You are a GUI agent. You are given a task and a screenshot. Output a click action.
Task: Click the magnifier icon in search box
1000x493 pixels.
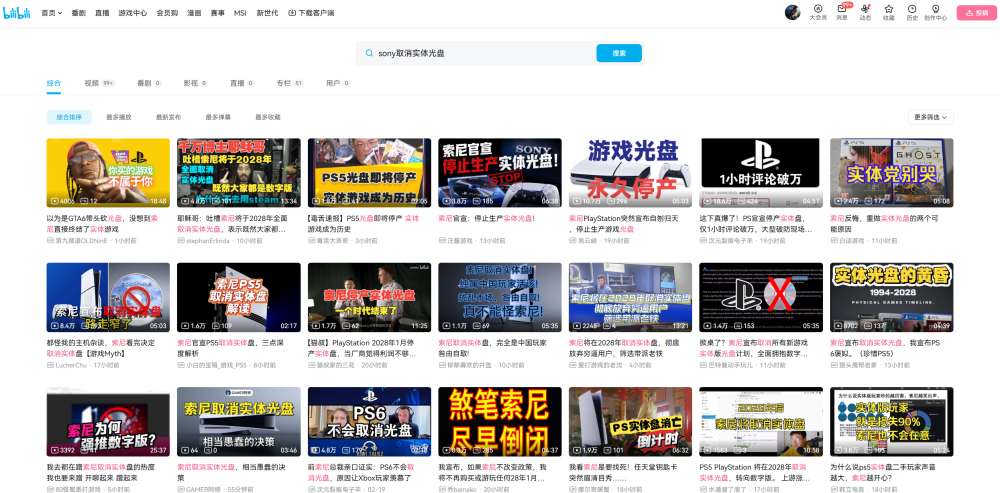(x=369, y=54)
